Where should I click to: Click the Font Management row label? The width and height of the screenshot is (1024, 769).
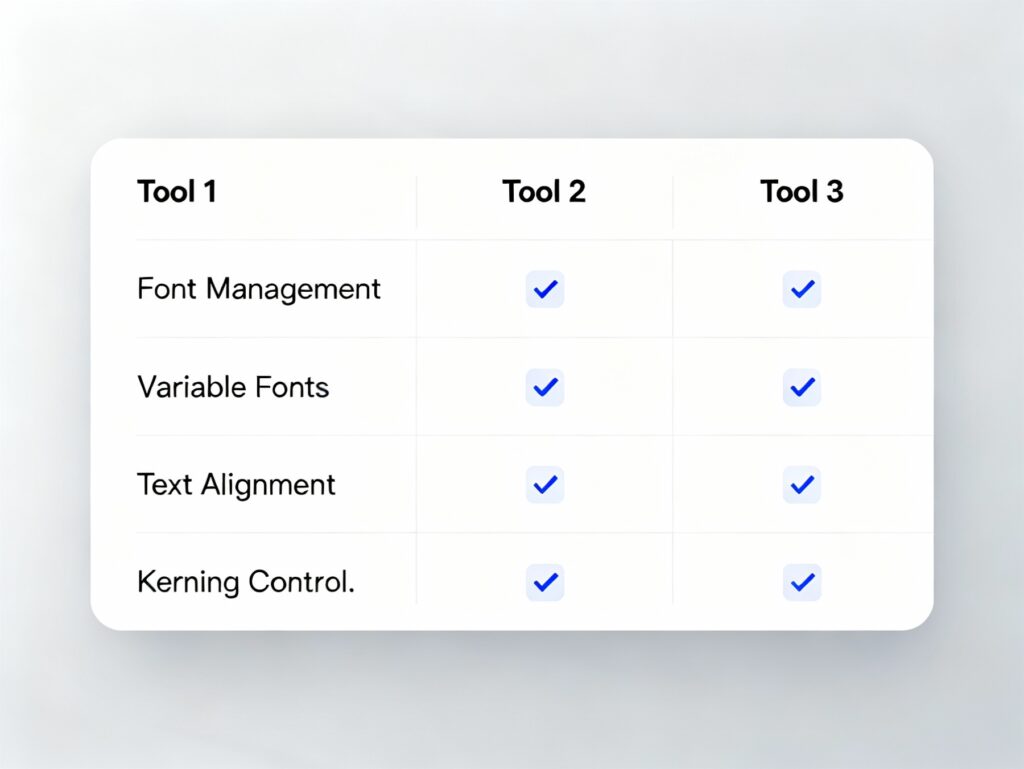coord(259,289)
